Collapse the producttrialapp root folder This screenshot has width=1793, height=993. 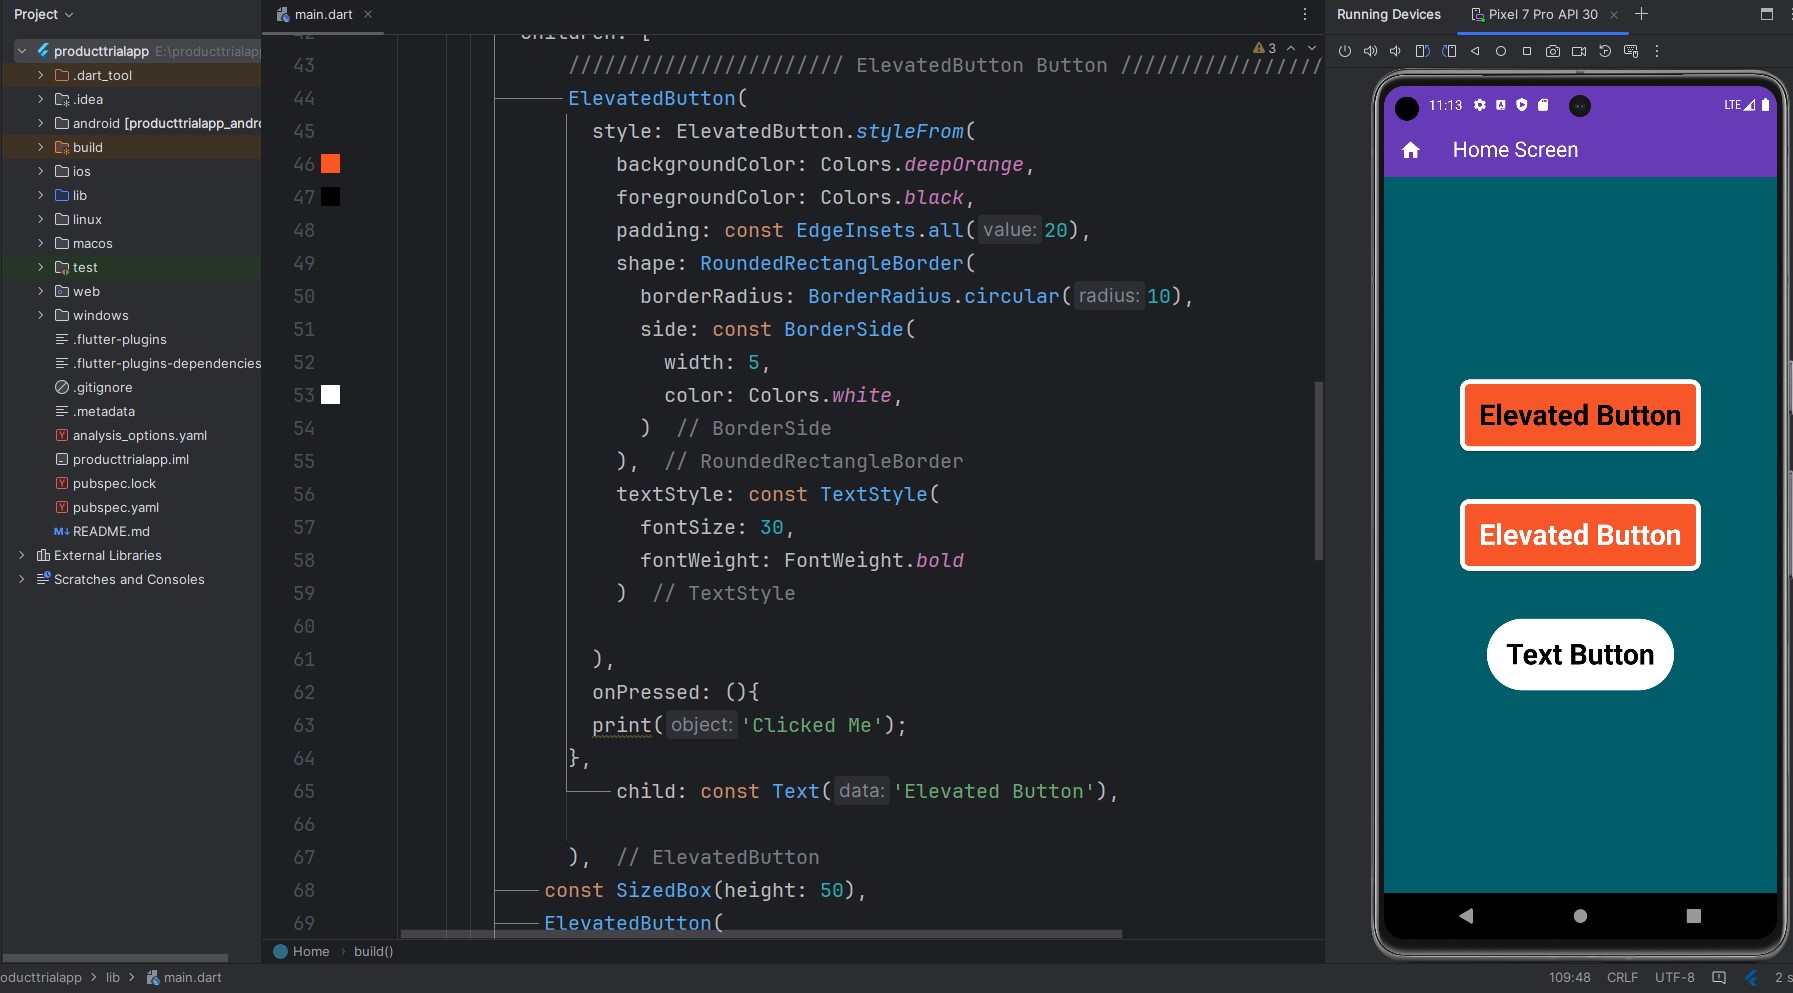pyautogui.click(x=22, y=51)
